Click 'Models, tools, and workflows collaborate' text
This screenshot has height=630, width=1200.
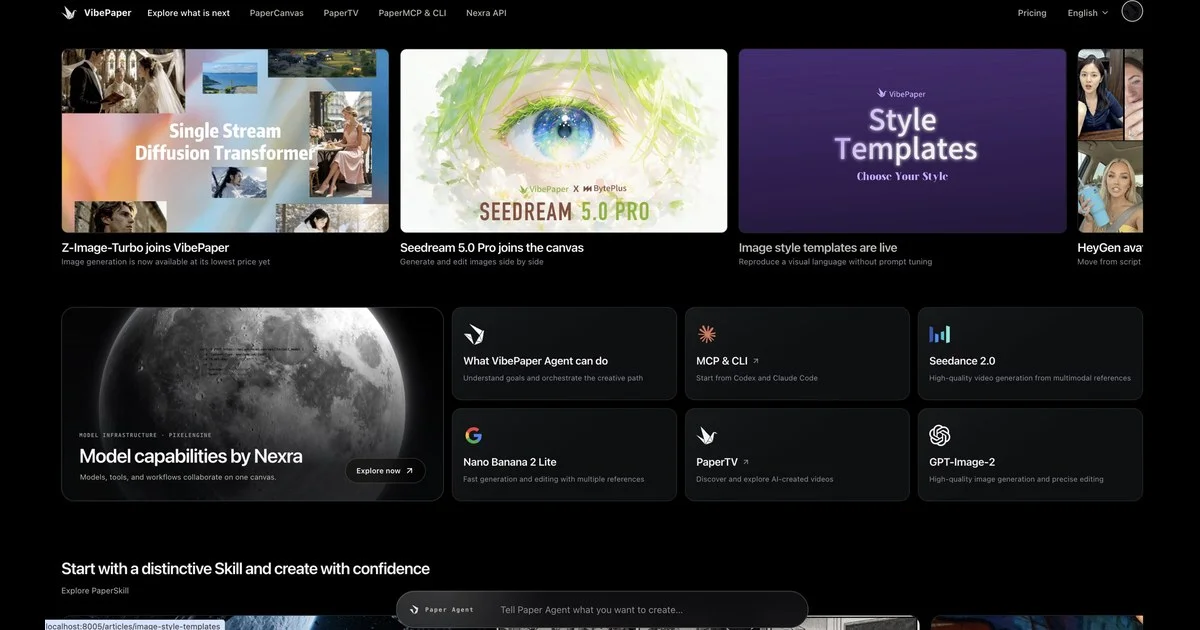(x=177, y=477)
